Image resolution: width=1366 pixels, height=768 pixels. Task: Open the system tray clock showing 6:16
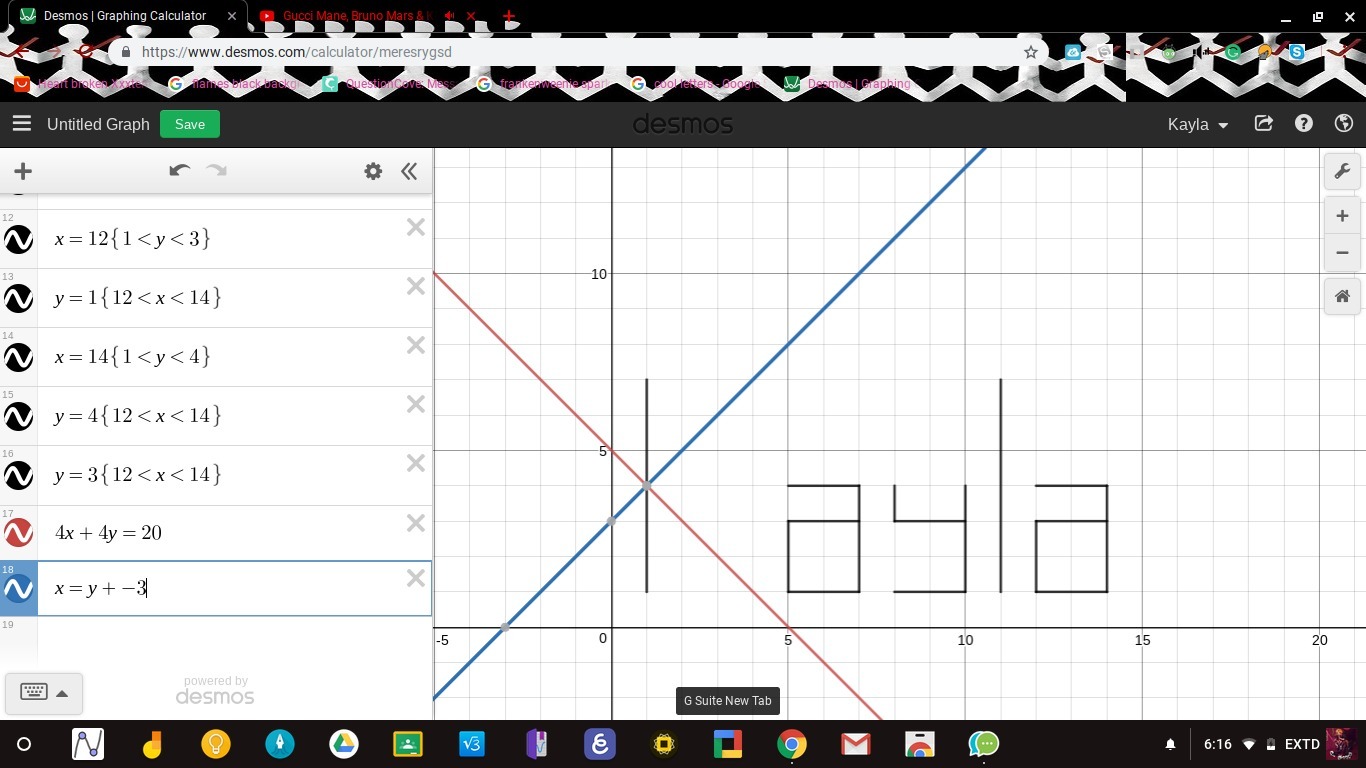coord(1217,744)
